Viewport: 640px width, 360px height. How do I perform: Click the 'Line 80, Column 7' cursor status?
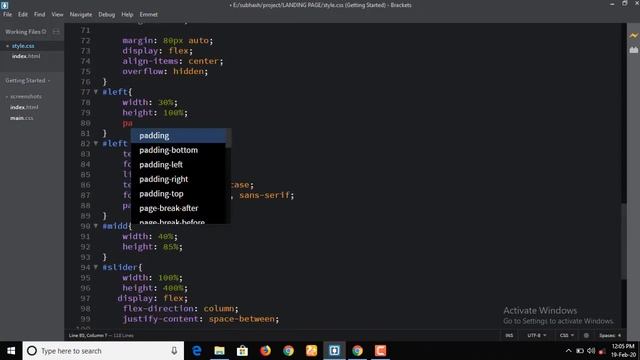(x=88, y=336)
